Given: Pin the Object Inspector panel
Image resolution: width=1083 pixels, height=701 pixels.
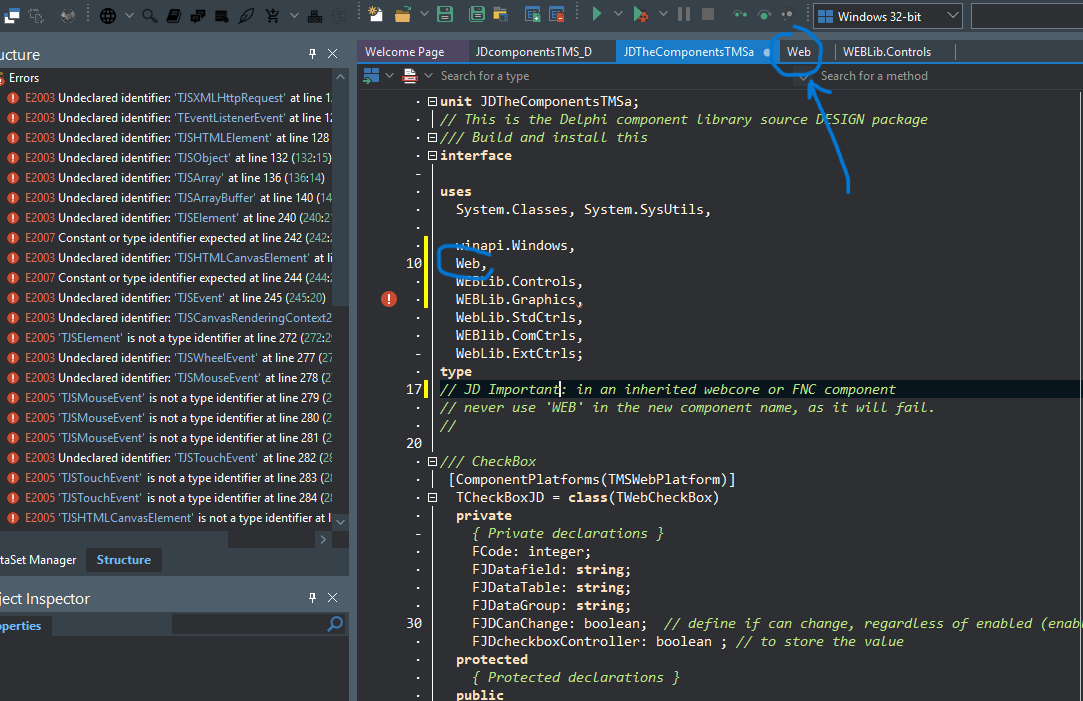Looking at the screenshot, I should [x=312, y=598].
